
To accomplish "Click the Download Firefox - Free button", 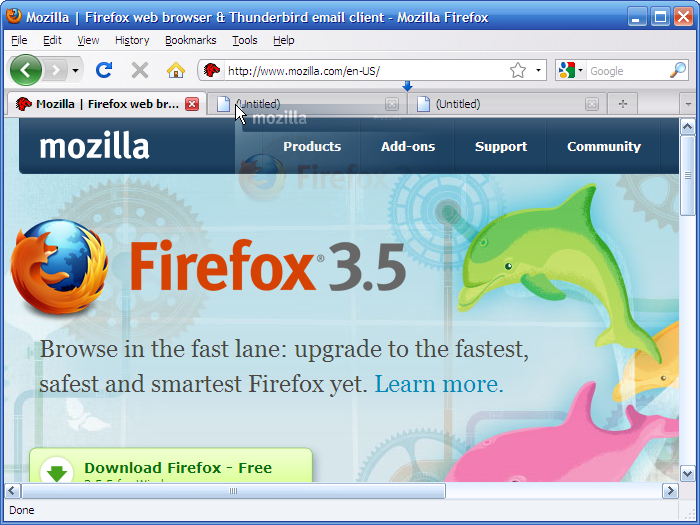I will (171, 465).
